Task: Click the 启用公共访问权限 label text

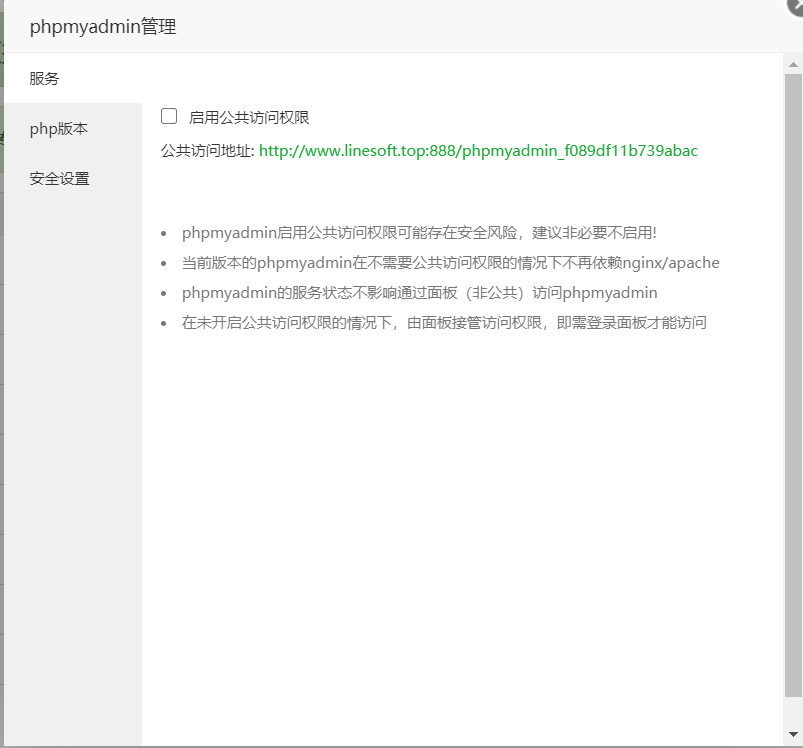Action: [x=249, y=117]
